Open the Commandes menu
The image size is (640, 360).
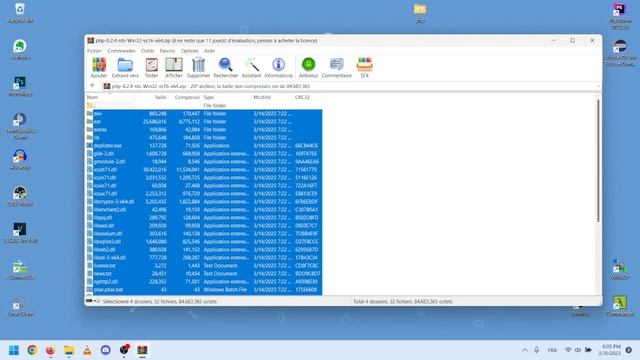click(121, 51)
